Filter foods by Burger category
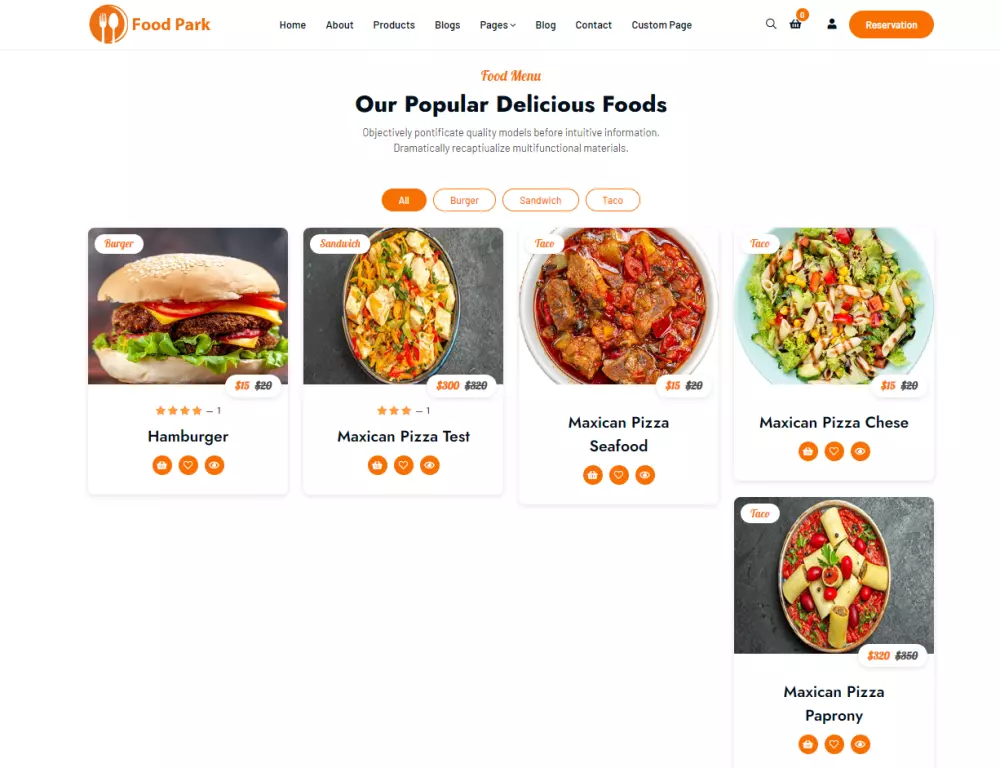 tap(464, 200)
